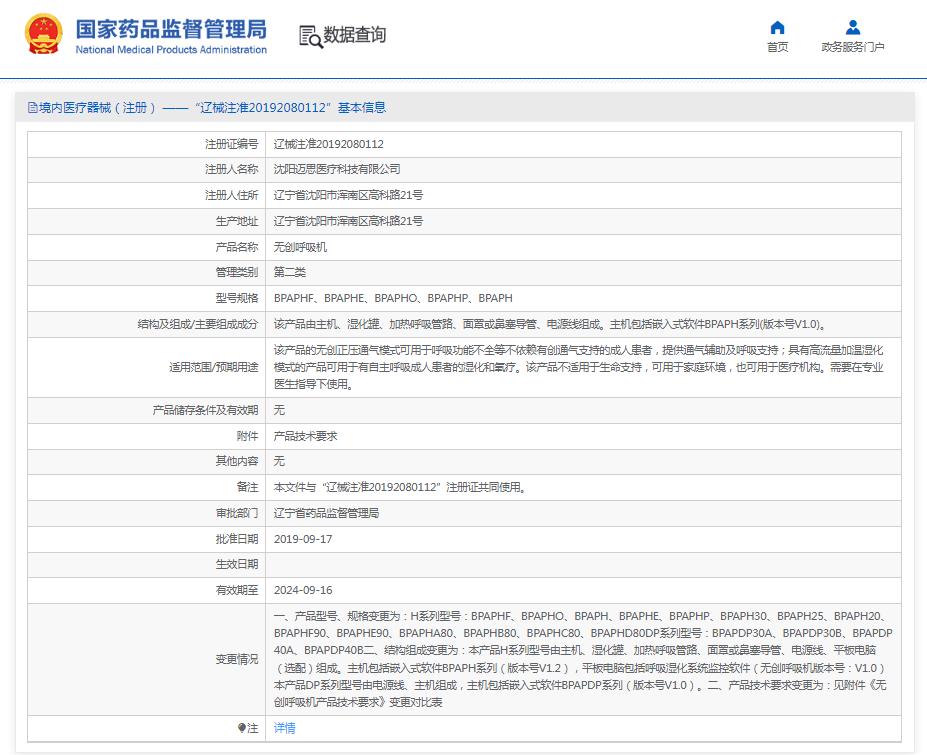Click expiry date 2024-09-16
This screenshot has height=755, width=927.
(x=304, y=590)
